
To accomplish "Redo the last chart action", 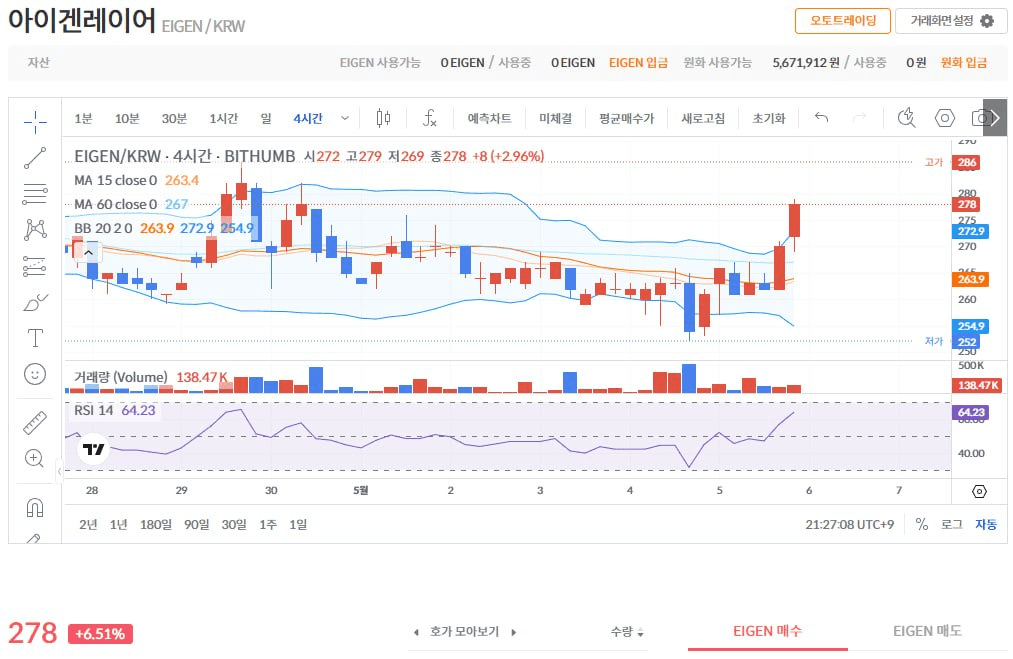I will [859, 118].
